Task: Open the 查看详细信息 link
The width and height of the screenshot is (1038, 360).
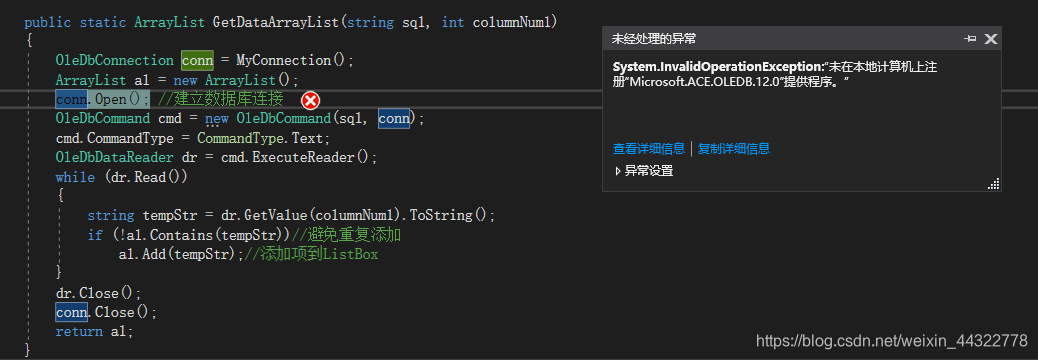Action: click(649, 149)
